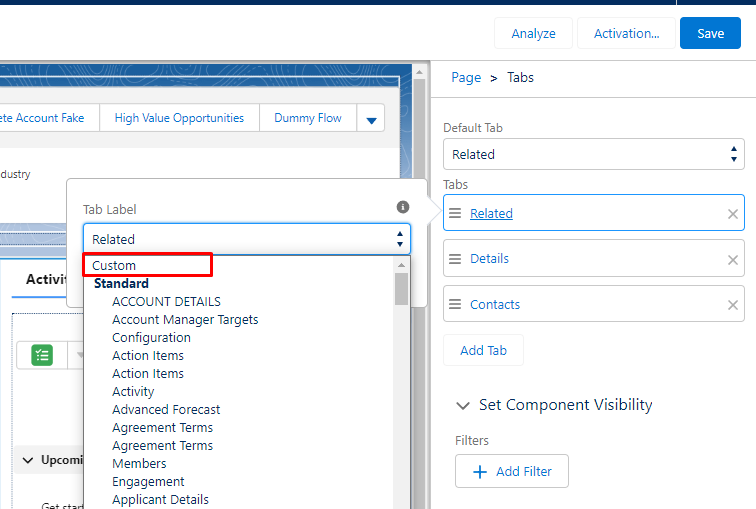Click drag handle icon for Details tab

pos(455,259)
